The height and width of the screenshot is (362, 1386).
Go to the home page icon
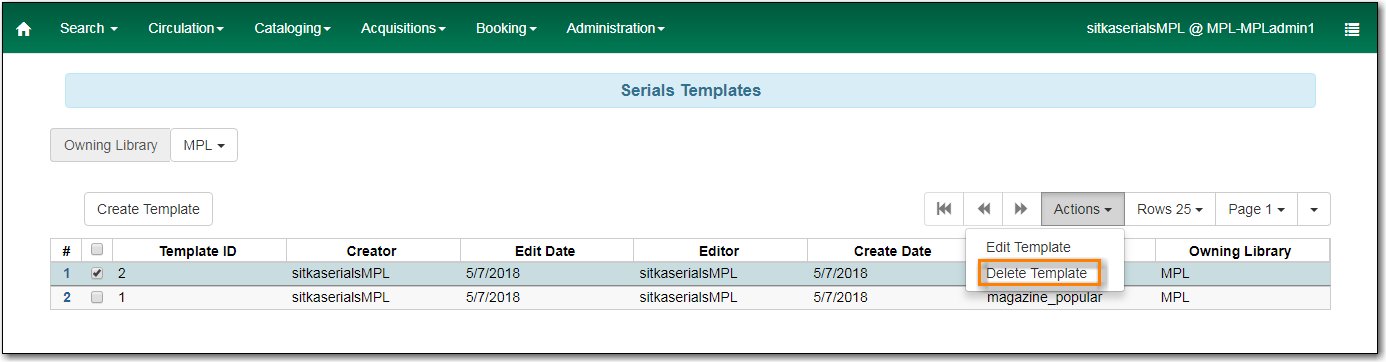tap(24, 29)
